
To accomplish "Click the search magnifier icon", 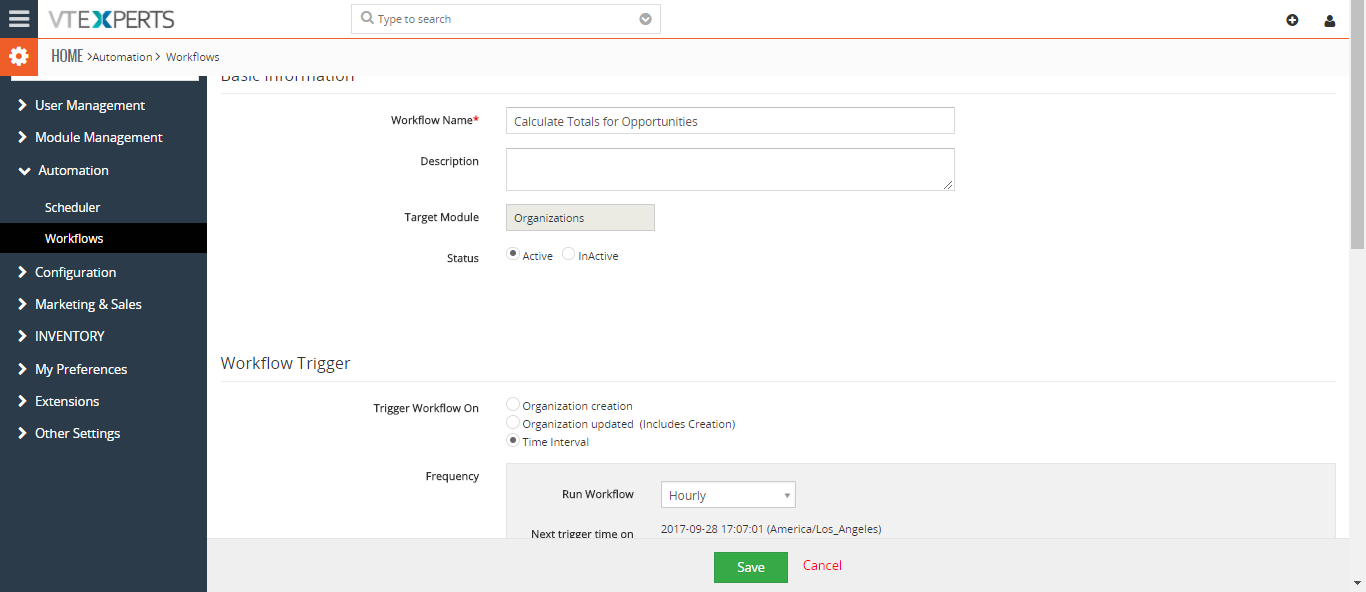I will coord(367,19).
